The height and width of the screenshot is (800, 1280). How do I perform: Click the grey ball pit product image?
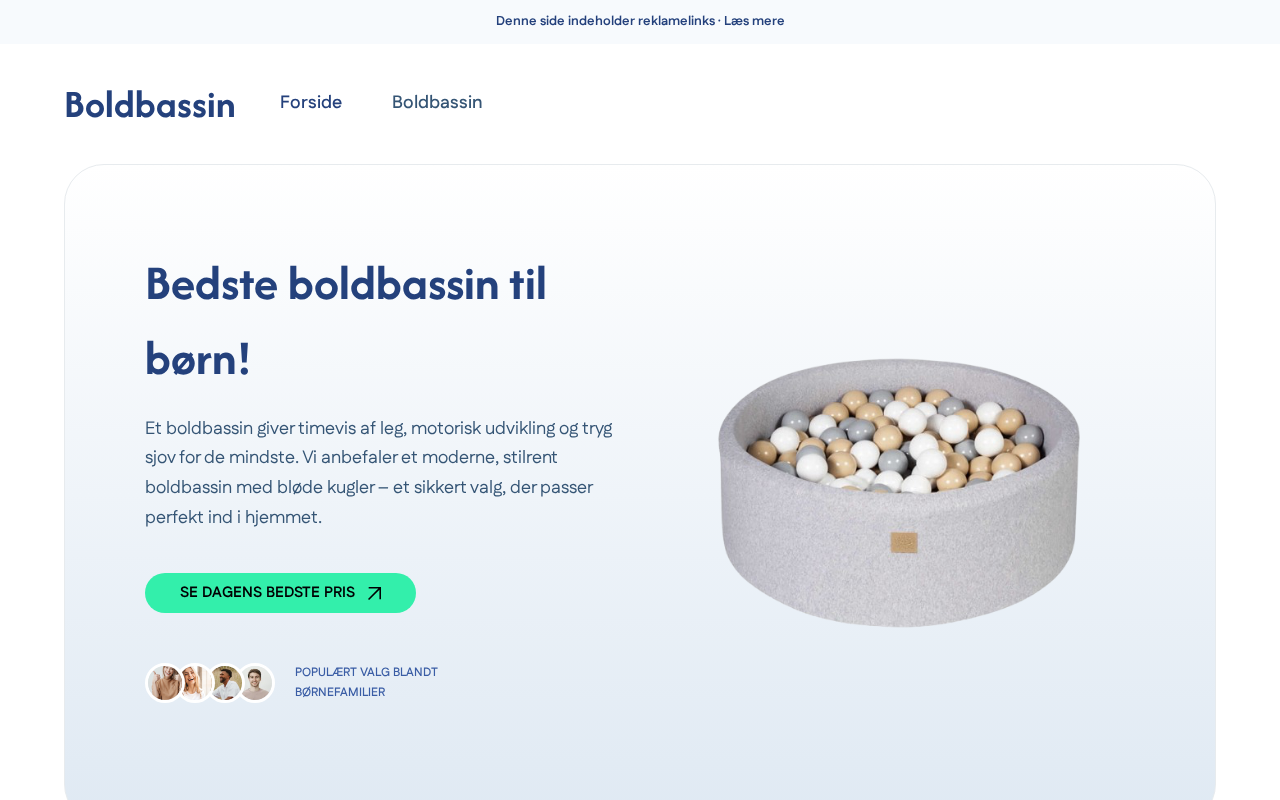click(899, 493)
